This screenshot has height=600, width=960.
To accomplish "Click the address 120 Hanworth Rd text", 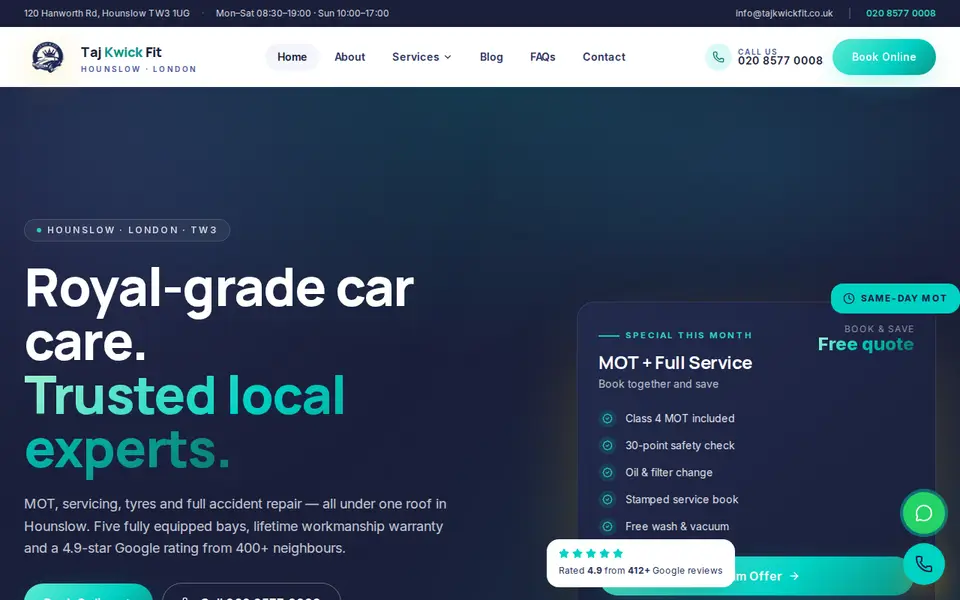I will (x=107, y=13).
